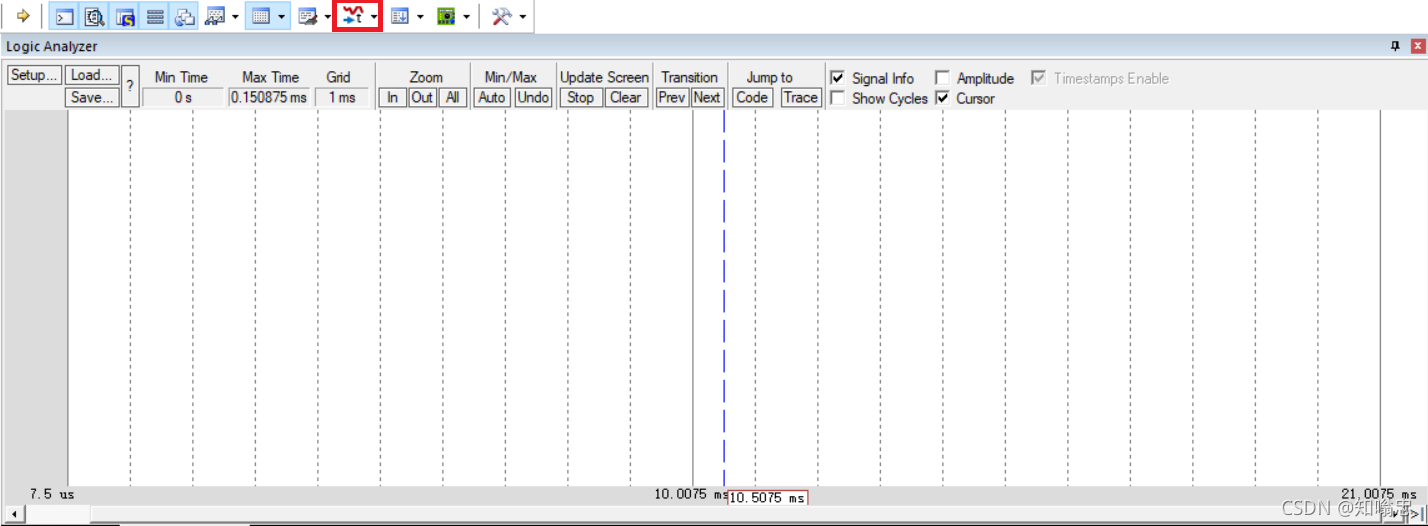The height and width of the screenshot is (526, 1428).
Task: Expand the Analysis Windows dropdown arrow
Action: point(374,17)
